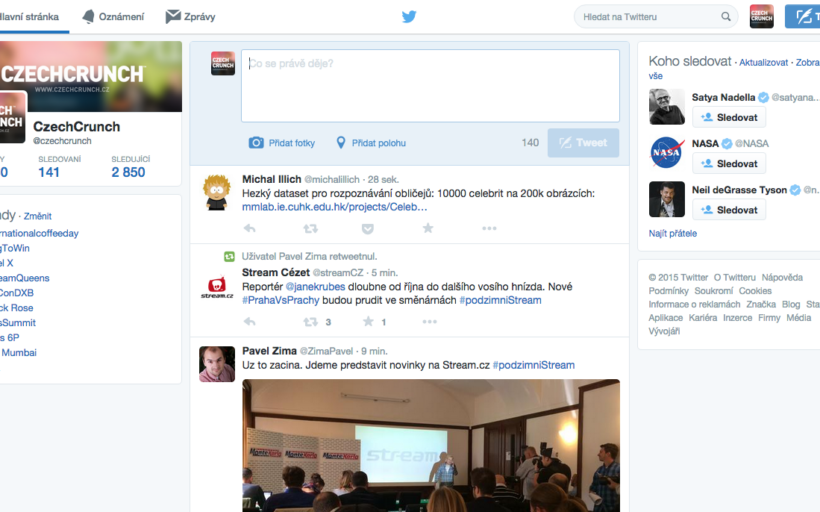Image resolution: width=820 pixels, height=512 pixels.
Task: Open the SLEDOVANÍ 141 count
Action: tap(59, 167)
